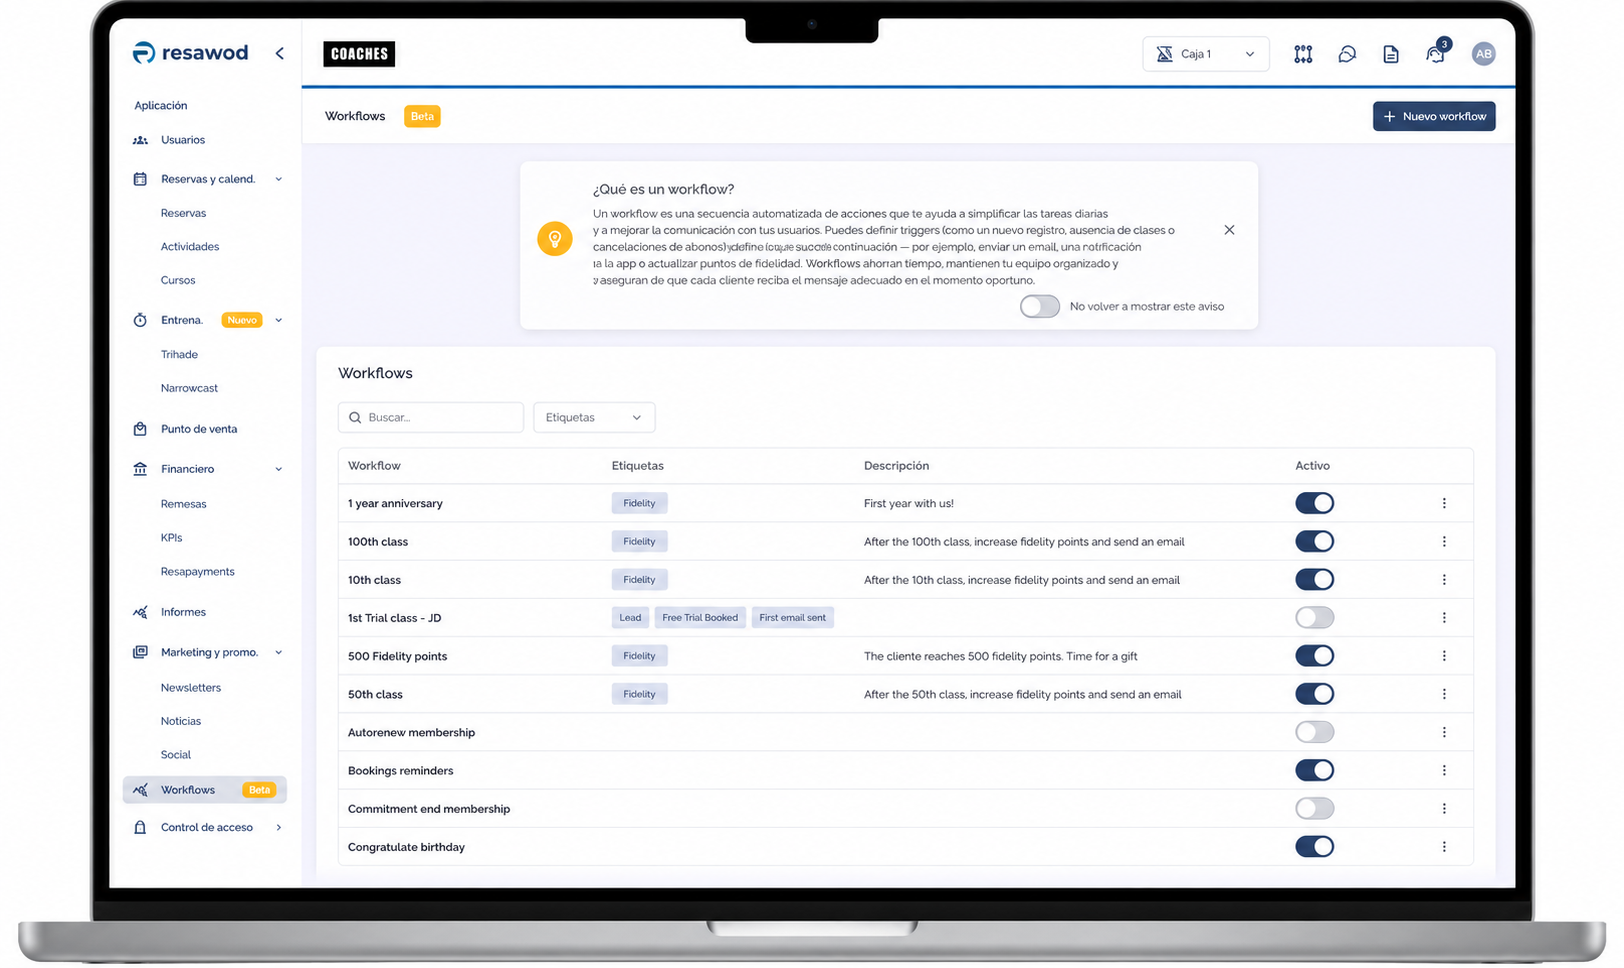Open Informes in the sidebar
This screenshot has height=968, width=1624.
[183, 612]
